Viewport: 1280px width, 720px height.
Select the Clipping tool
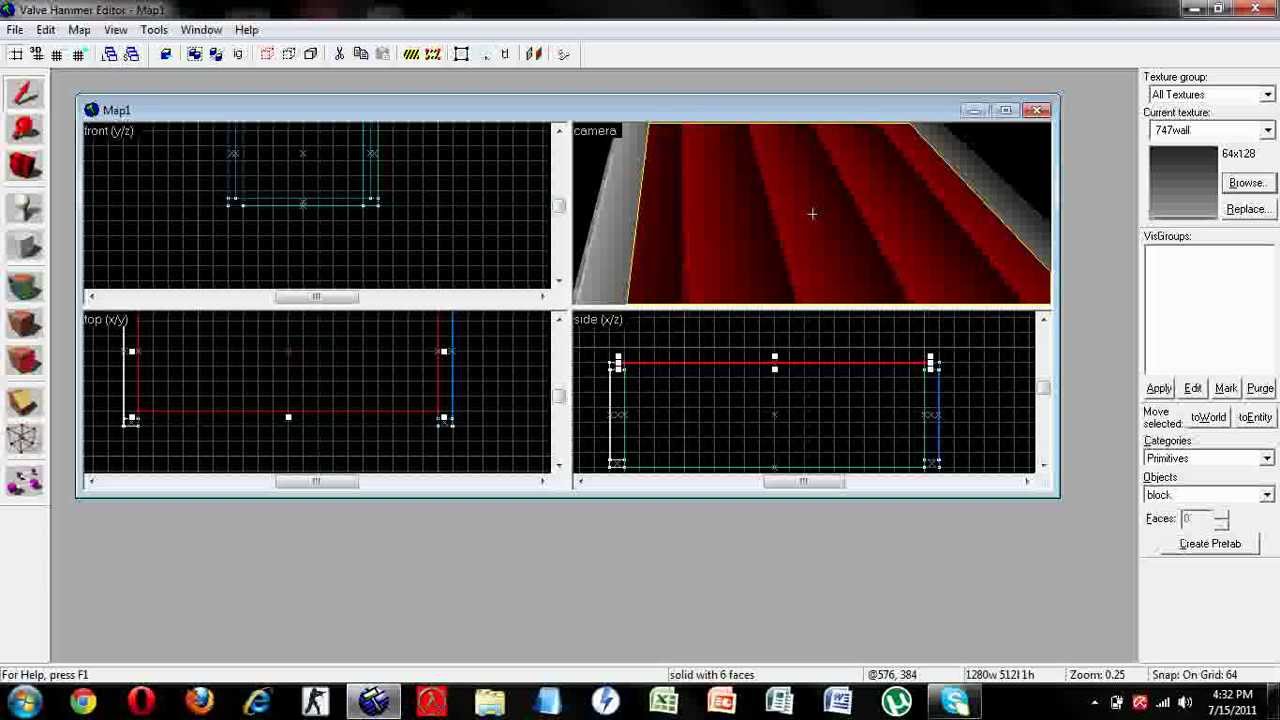click(x=24, y=402)
